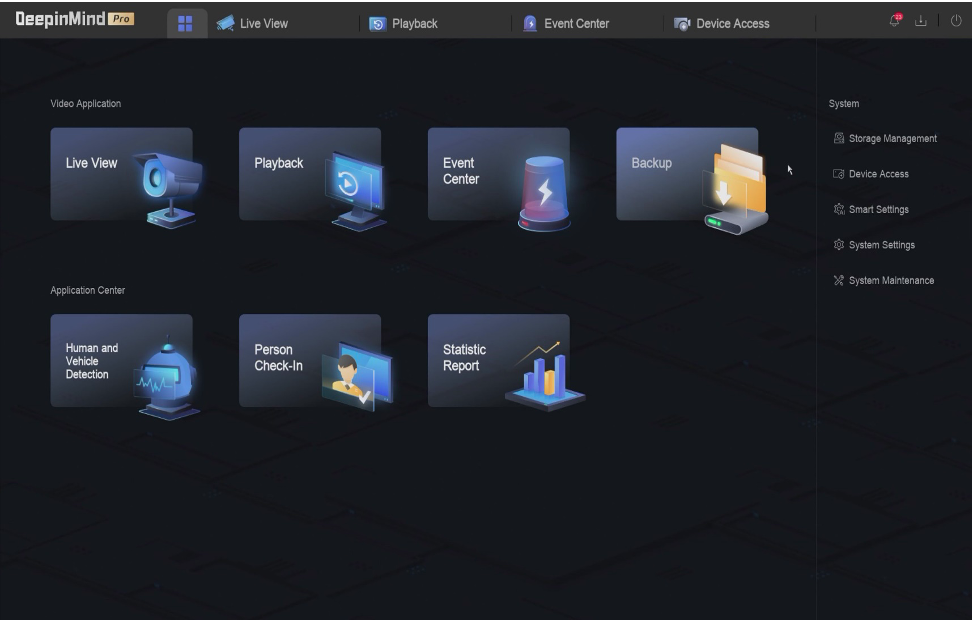Open Storage Management in System panel
Image resolution: width=972 pixels, height=620 pixels.
pos(885,139)
